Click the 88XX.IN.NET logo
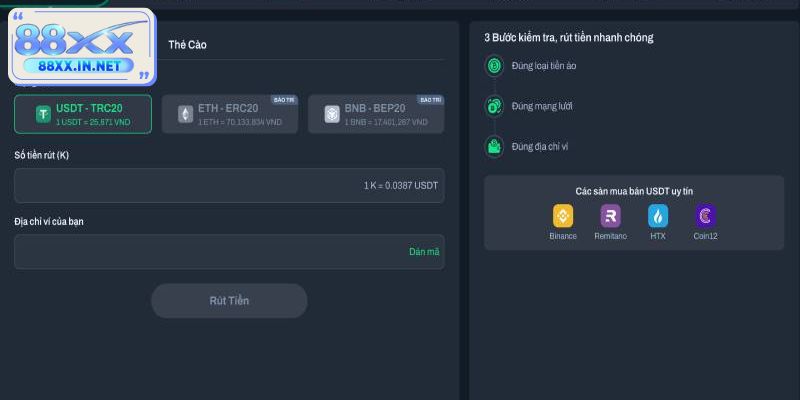 tap(82, 46)
